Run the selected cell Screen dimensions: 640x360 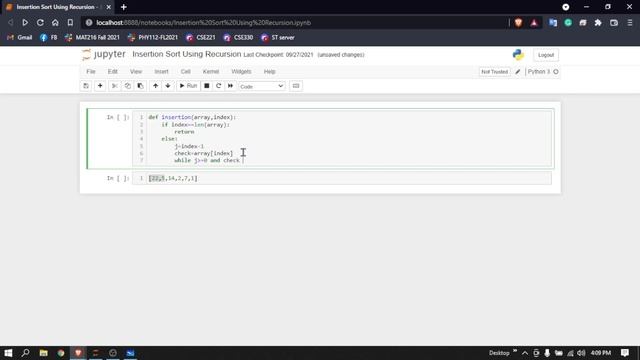pos(189,86)
